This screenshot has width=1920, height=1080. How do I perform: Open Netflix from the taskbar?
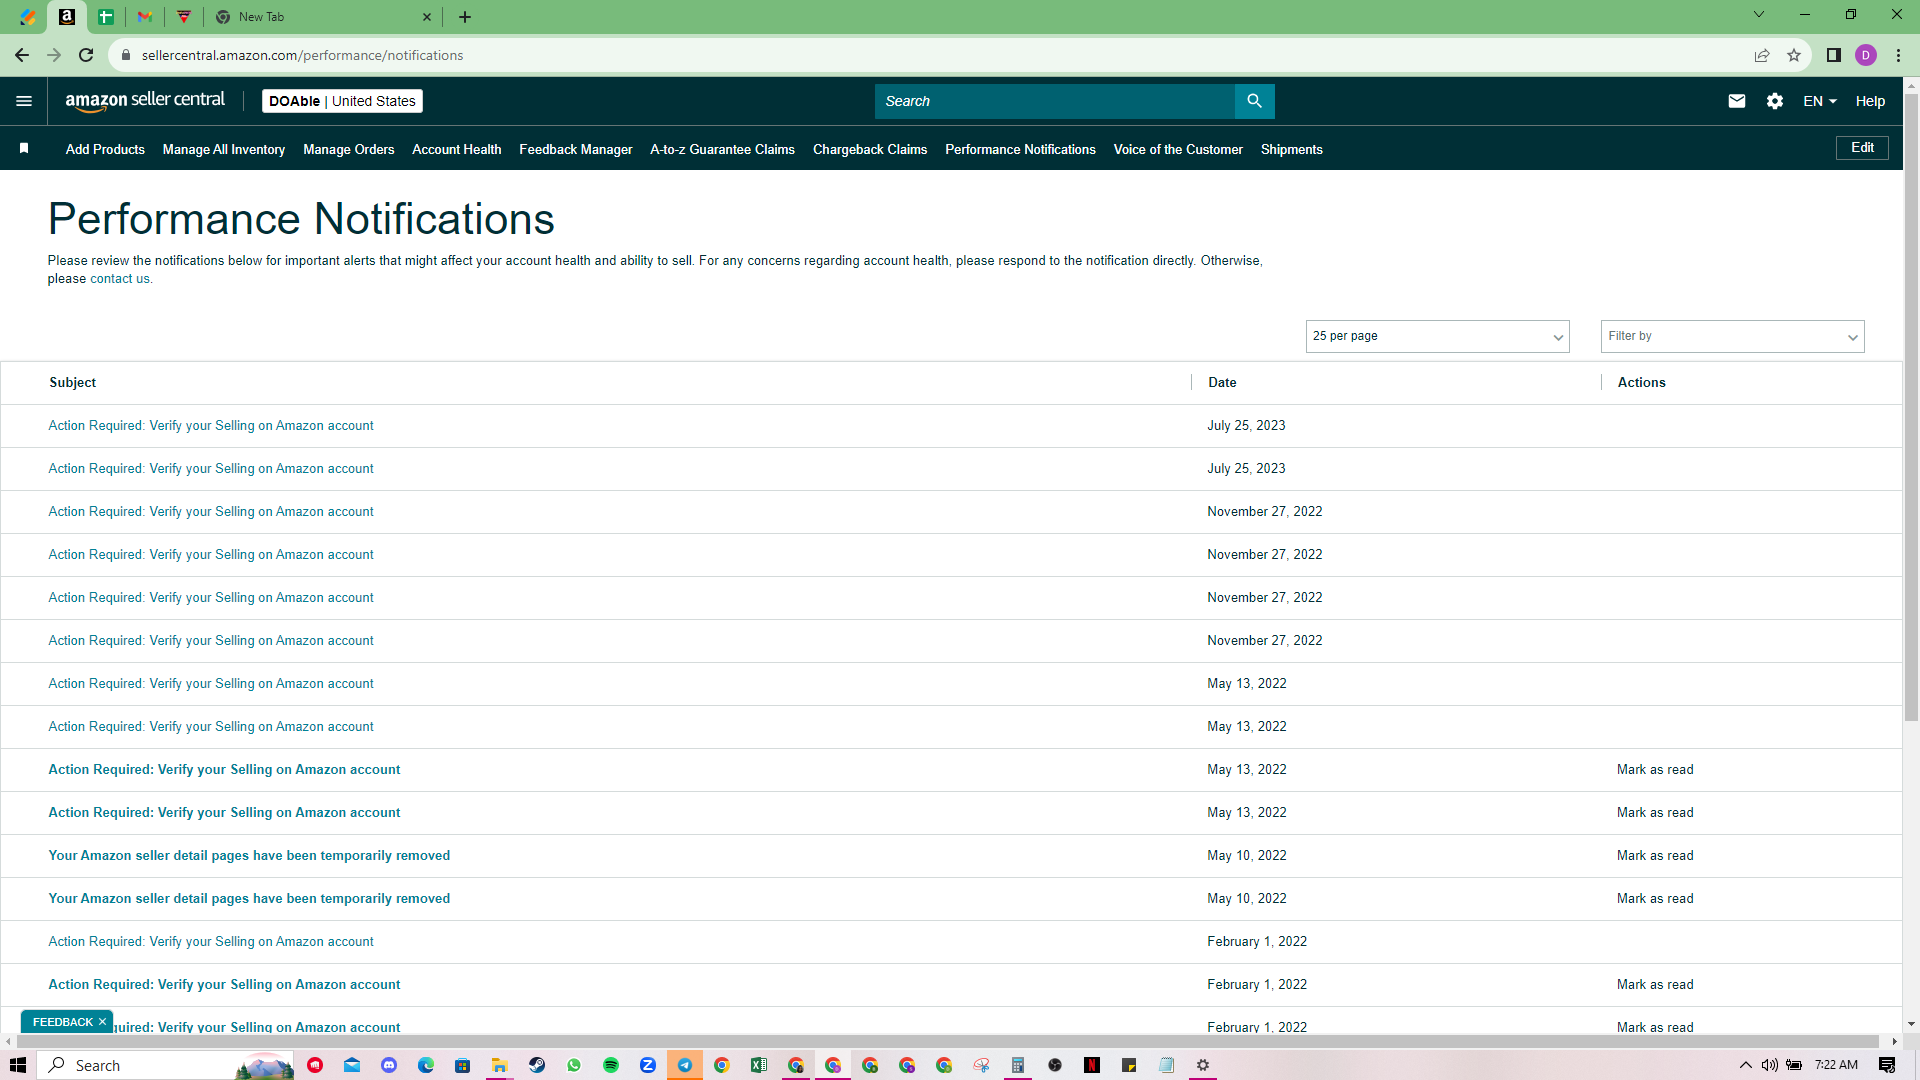pos(1092,1065)
